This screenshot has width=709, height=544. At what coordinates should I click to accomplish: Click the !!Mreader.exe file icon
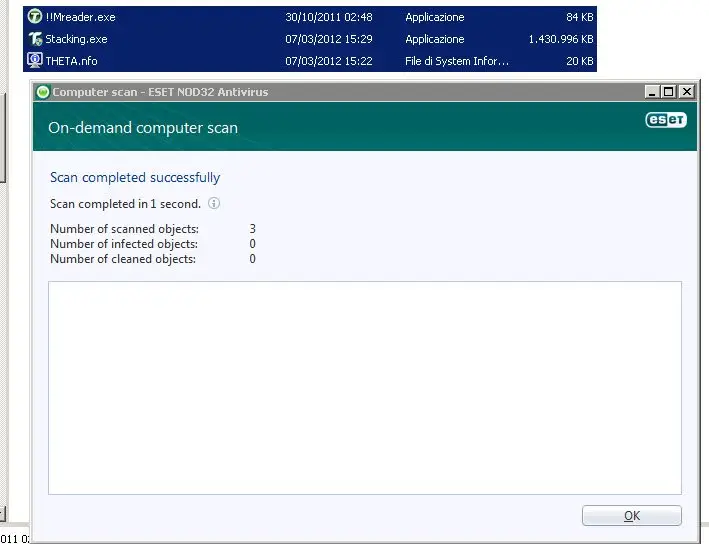click(x=35, y=17)
